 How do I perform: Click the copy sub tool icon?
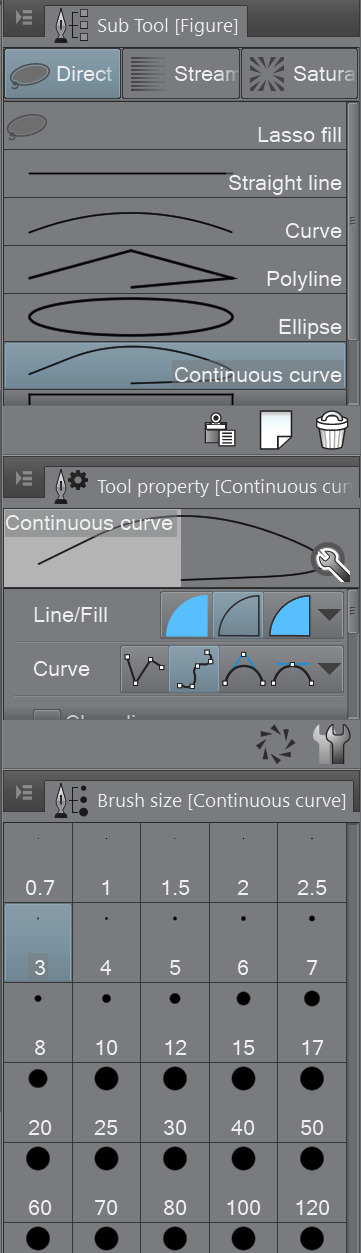(x=220, y=430)
